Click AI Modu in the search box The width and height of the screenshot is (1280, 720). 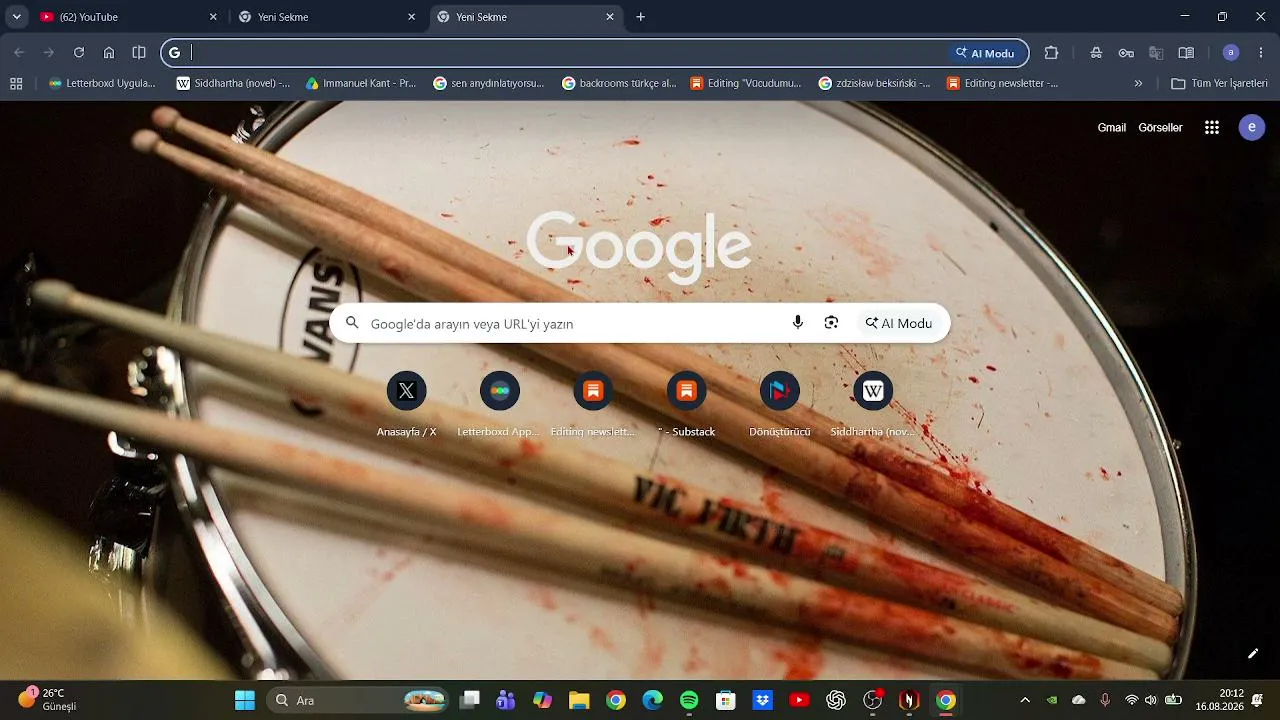899,323
